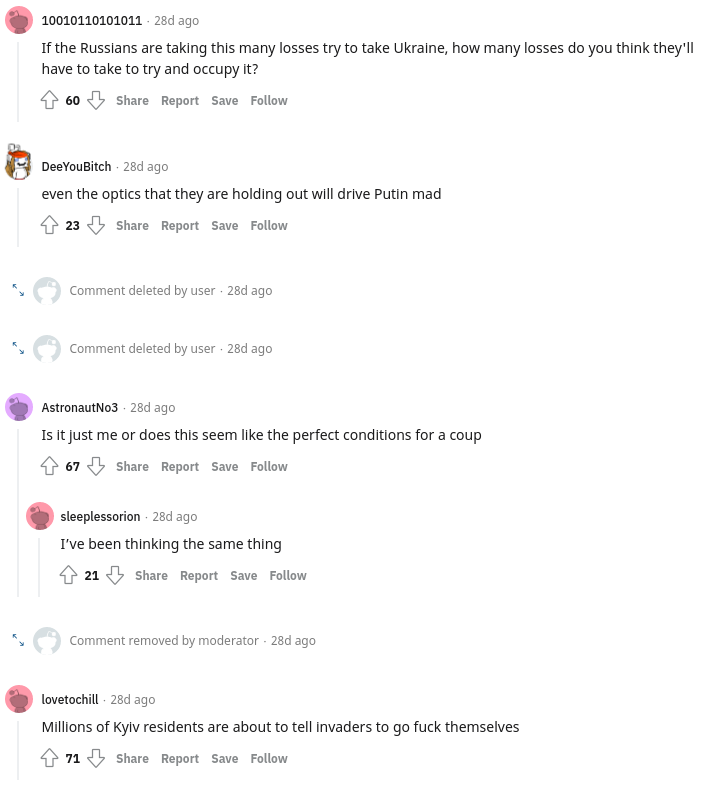Image resolution: width=723 pixels, height=787 pixels.
Task: Expand the first deleted comment
Action: tap(18, 290)
